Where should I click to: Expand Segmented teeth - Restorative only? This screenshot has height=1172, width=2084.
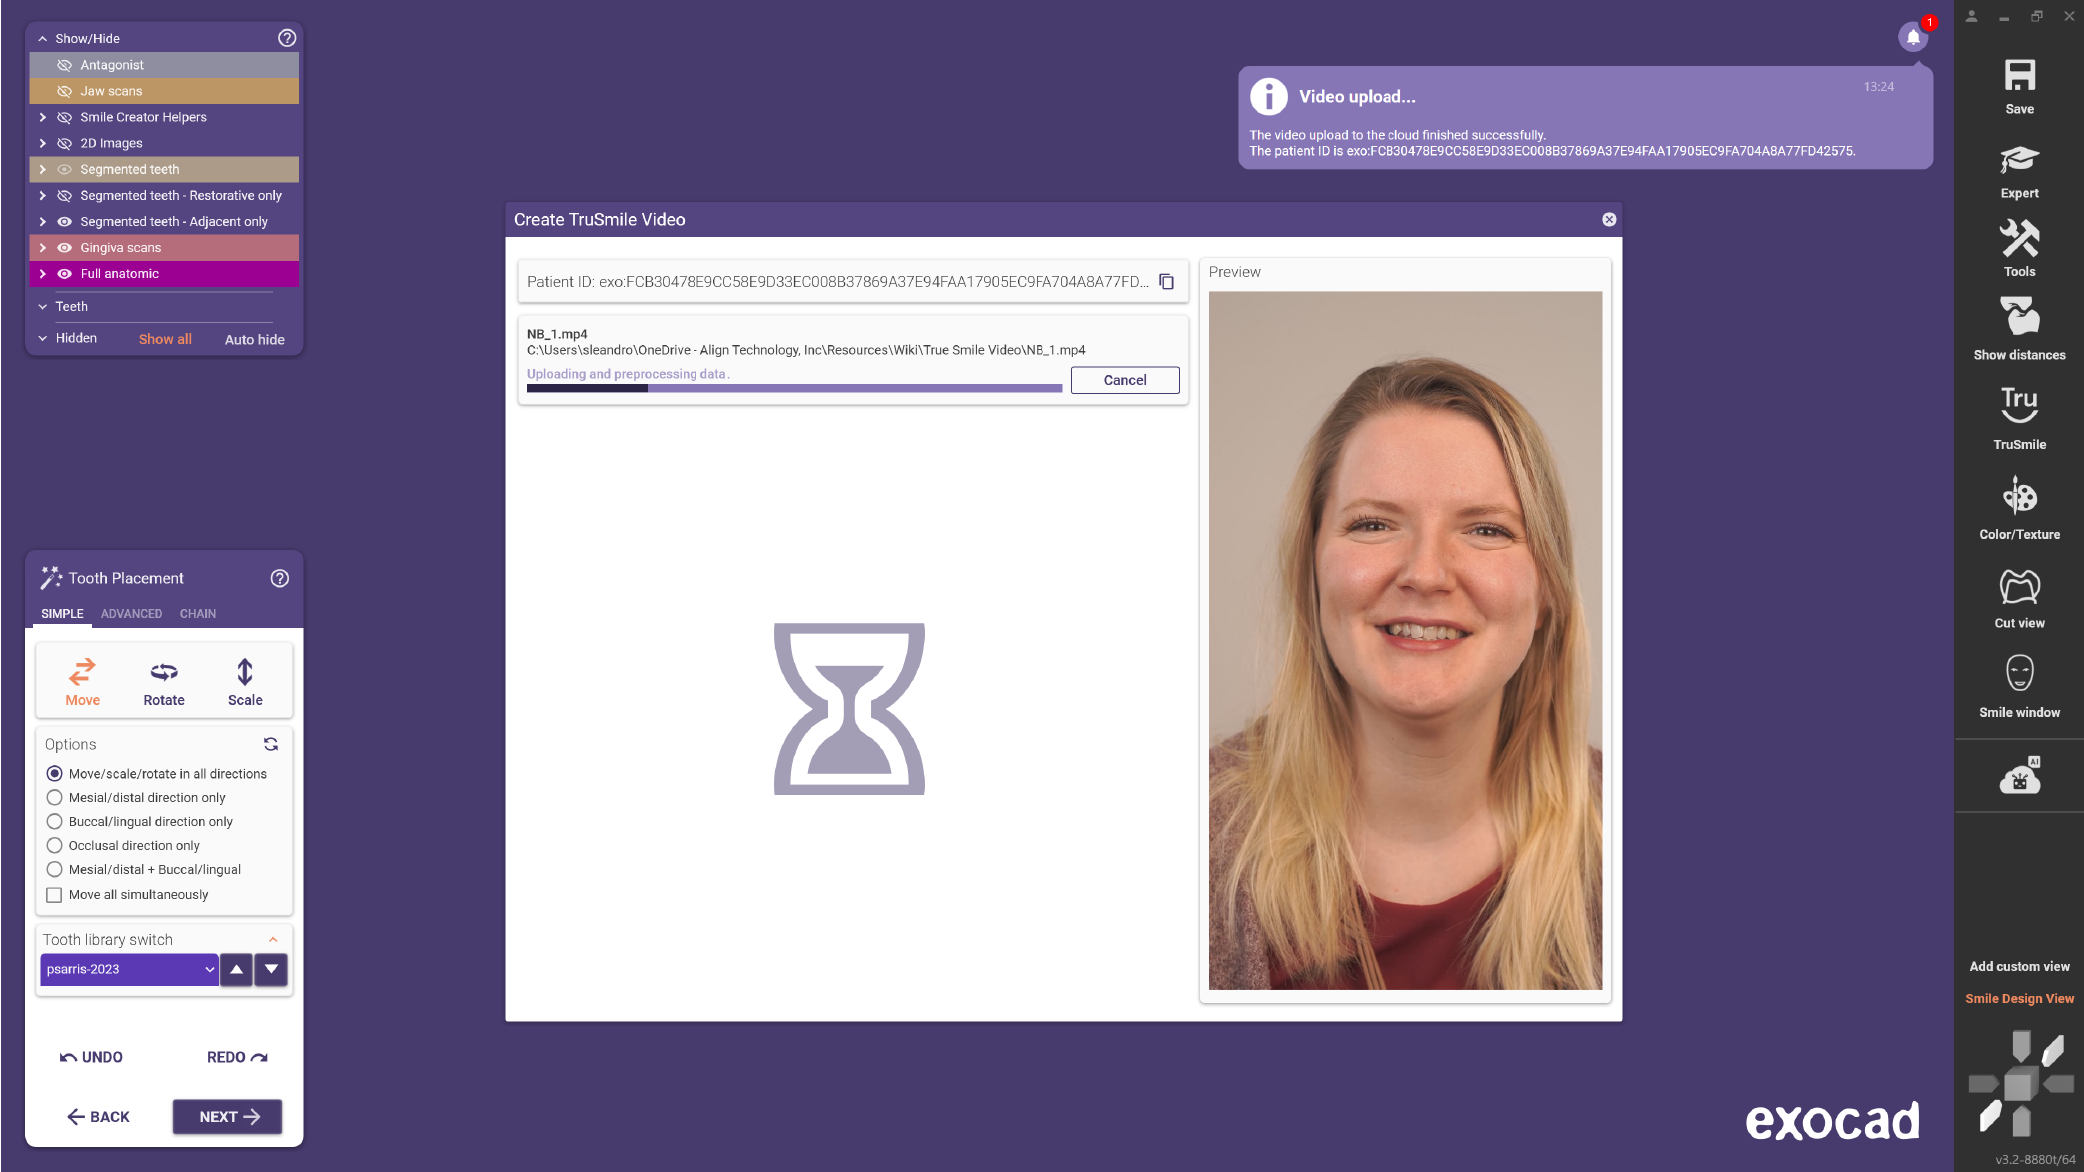click(x=42, y=196)
